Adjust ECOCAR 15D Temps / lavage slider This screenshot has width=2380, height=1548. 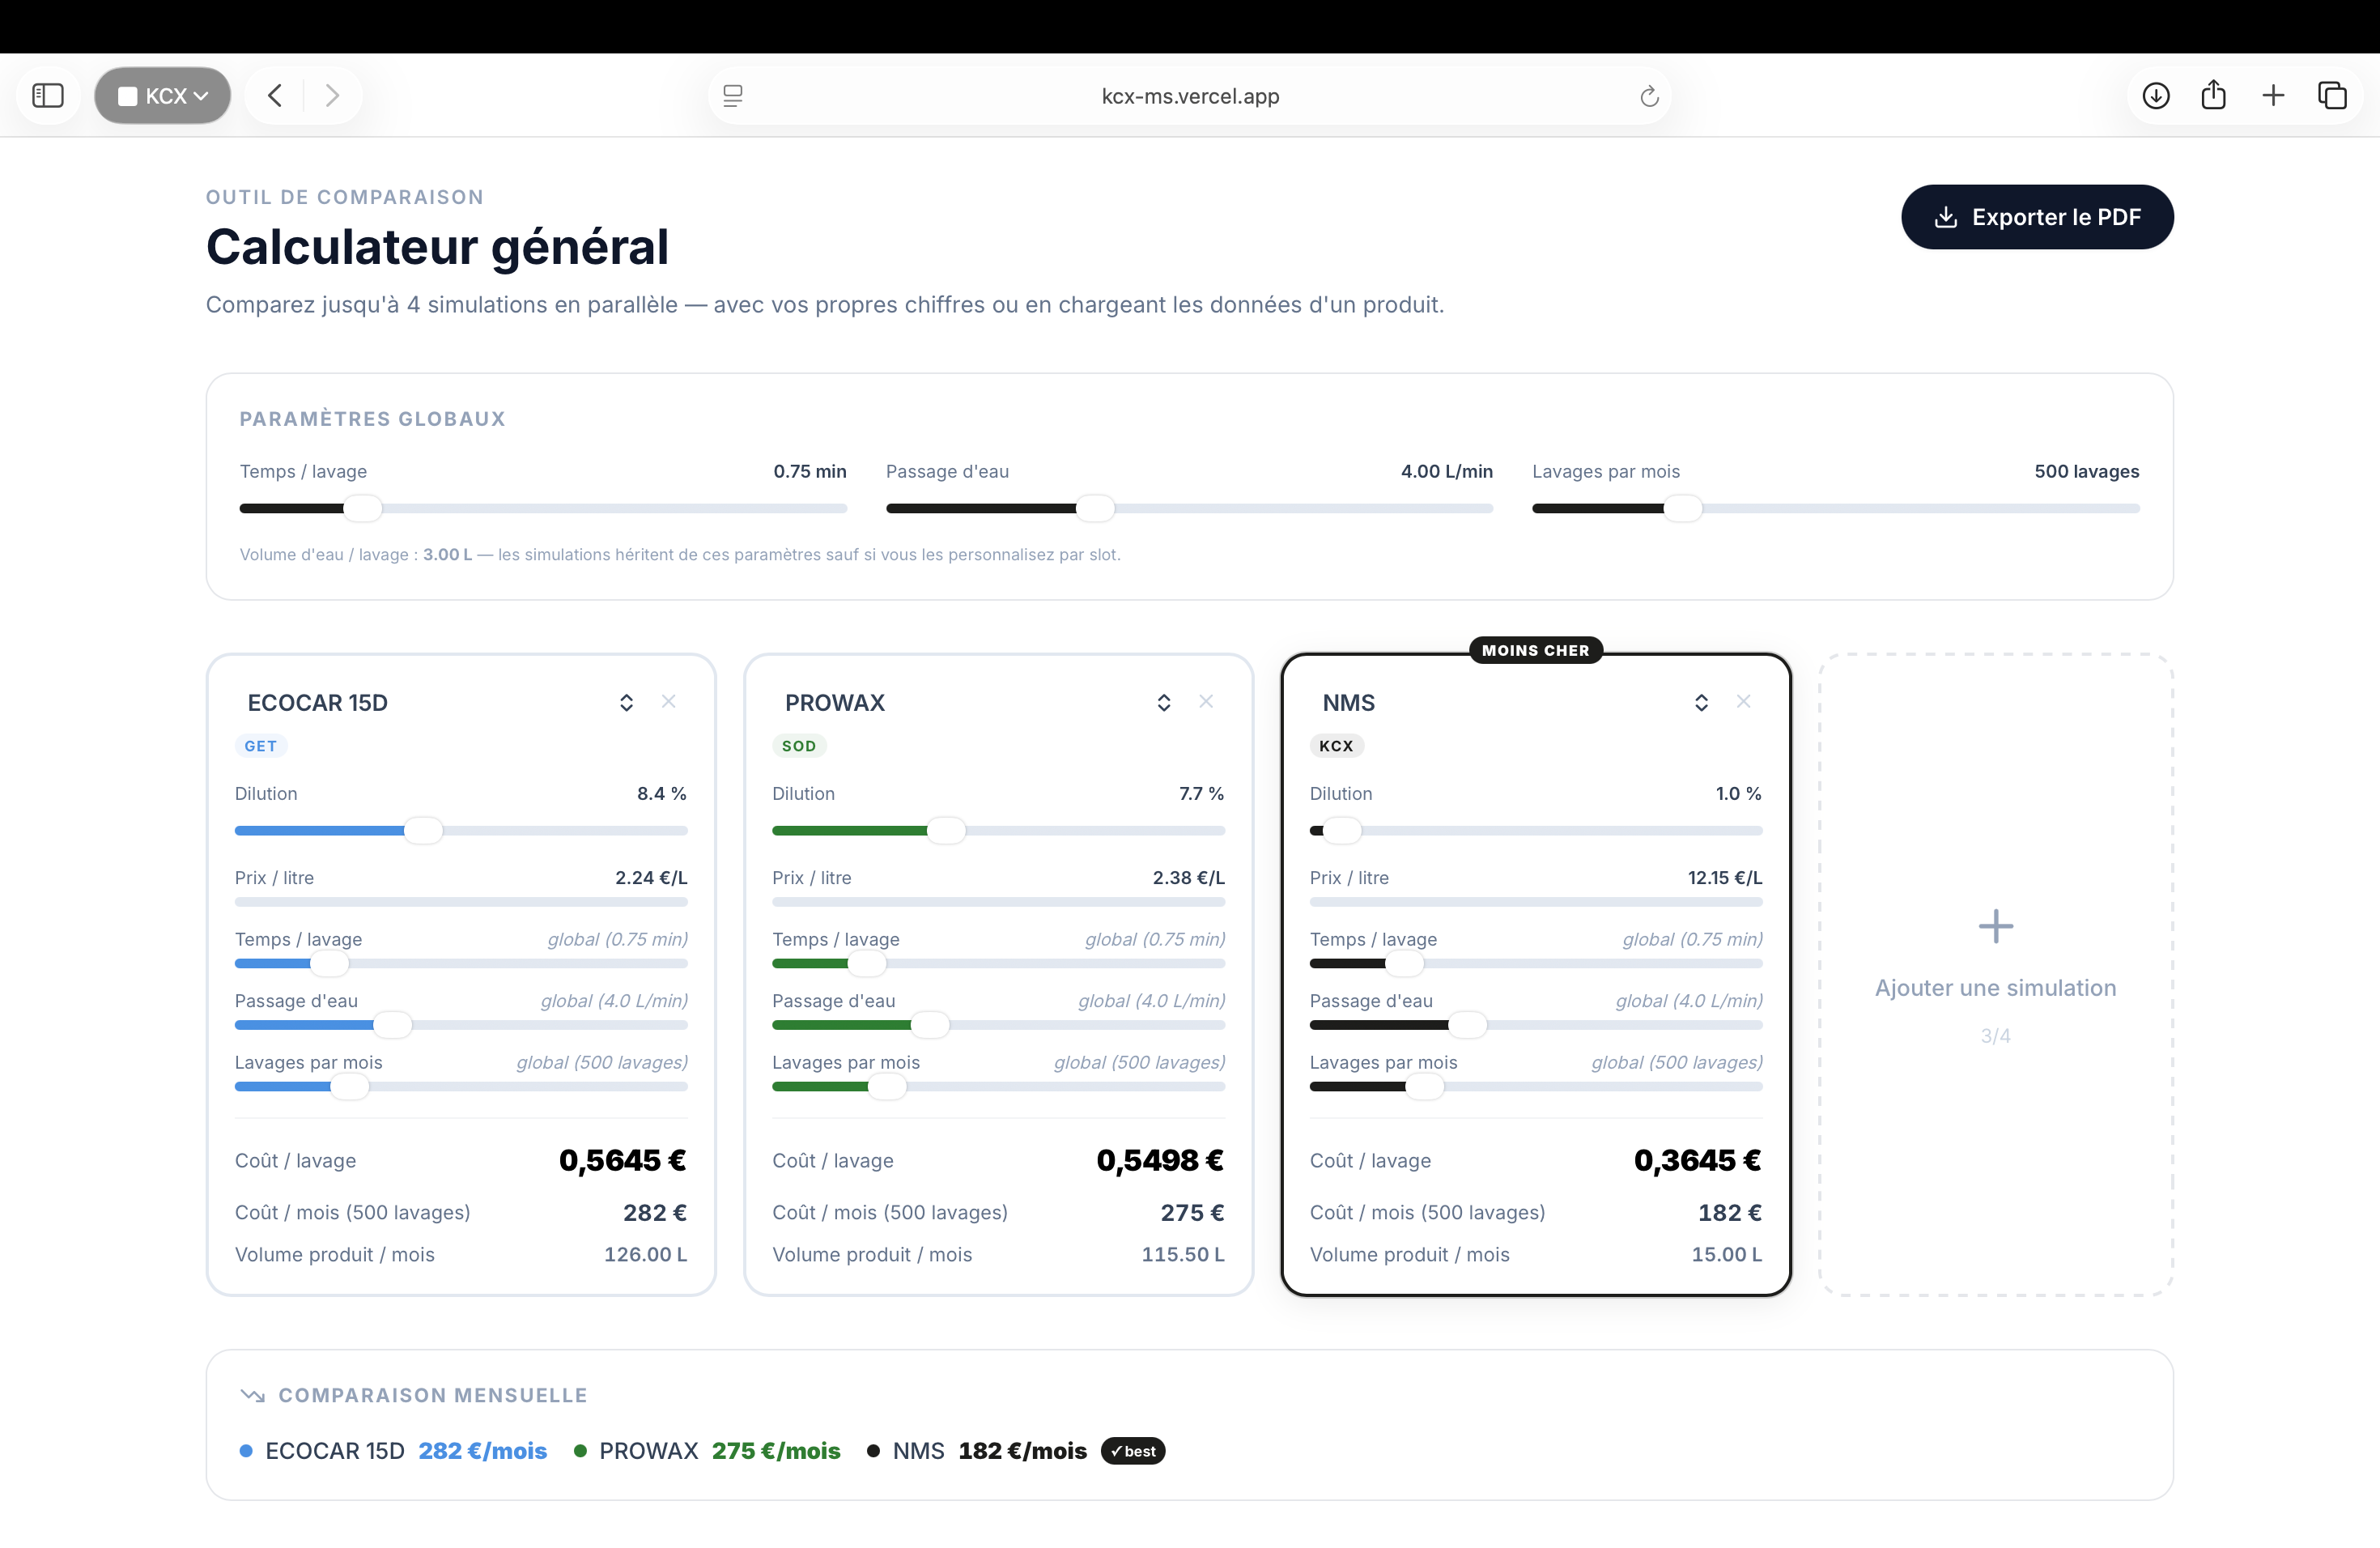[x=461, y=964]
